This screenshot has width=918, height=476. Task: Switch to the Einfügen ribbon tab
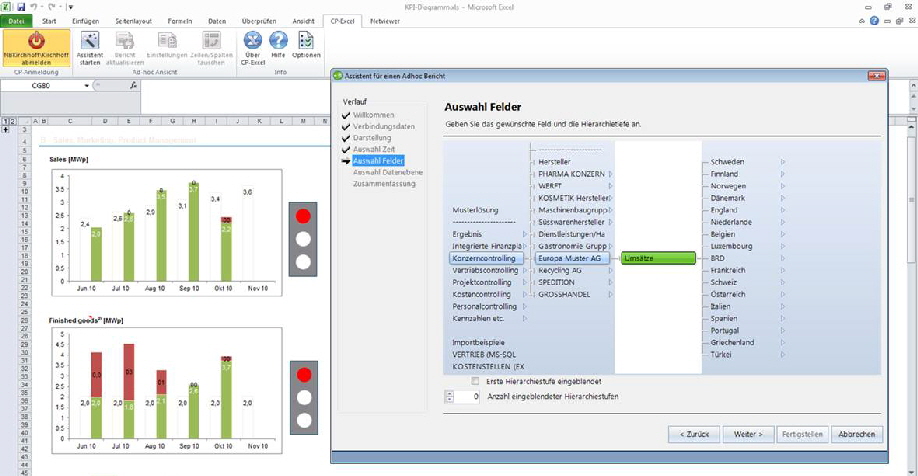85,21
